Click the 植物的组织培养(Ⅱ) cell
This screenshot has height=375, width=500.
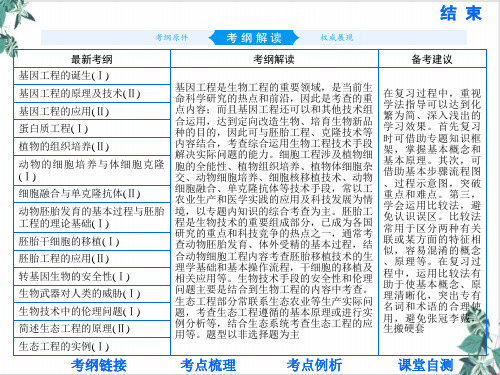[x=92, y=146]
